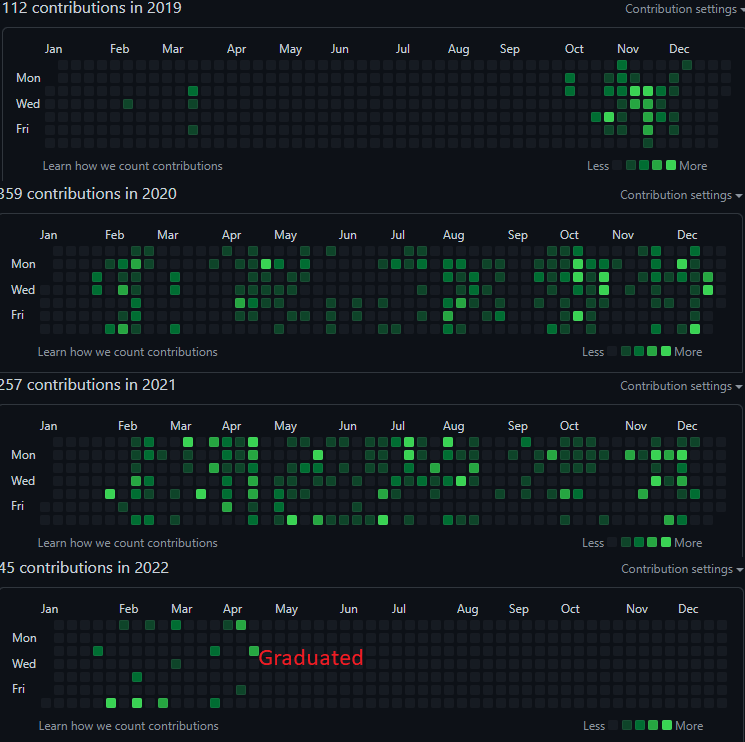This screenshot has width=745, height=742.
Task: Click the green cell left of 'Graduated' label
Action: pos(254,651)
